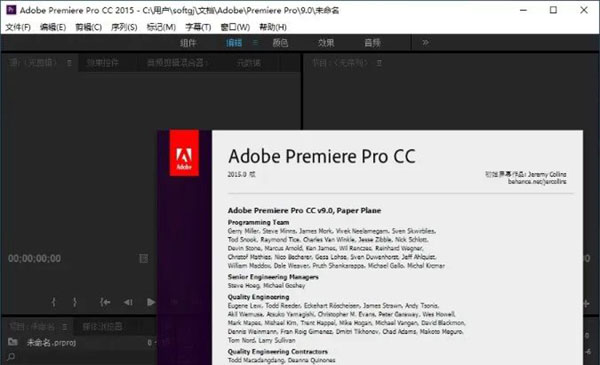
Task: Select the 源:(无剪辑) panel tab
Action: (x=33, y=63)
